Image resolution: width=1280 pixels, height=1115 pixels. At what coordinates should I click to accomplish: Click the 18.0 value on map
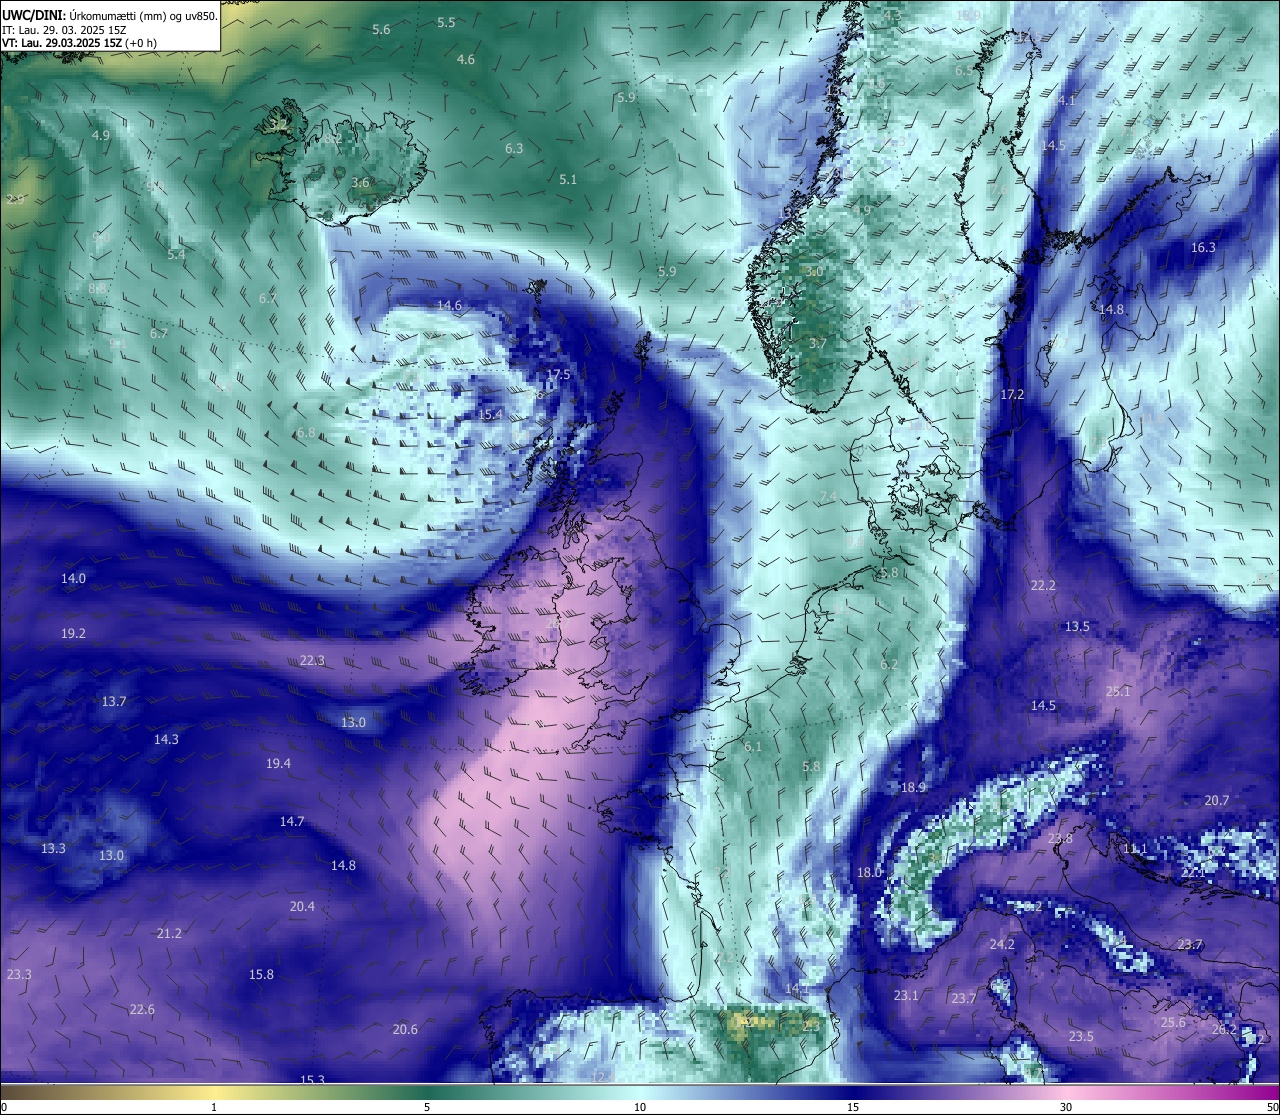click(870, 873)
